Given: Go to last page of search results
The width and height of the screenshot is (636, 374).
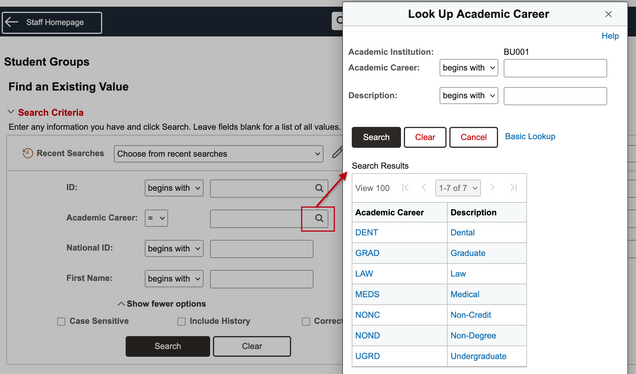Looking at the screenshot, I should click(514, 187).
